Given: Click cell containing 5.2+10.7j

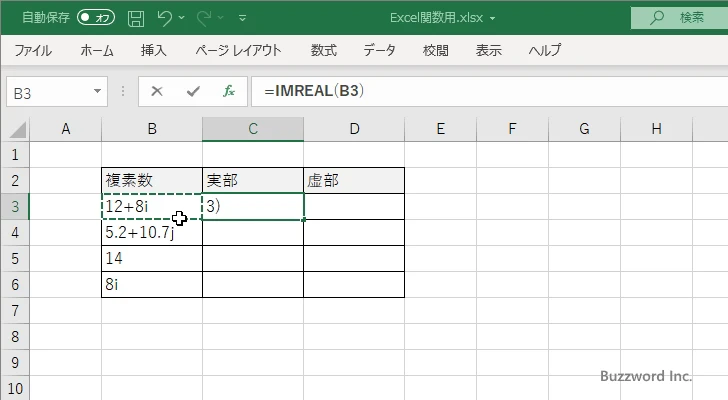Looking at the screenshot, I should (152, 232).
